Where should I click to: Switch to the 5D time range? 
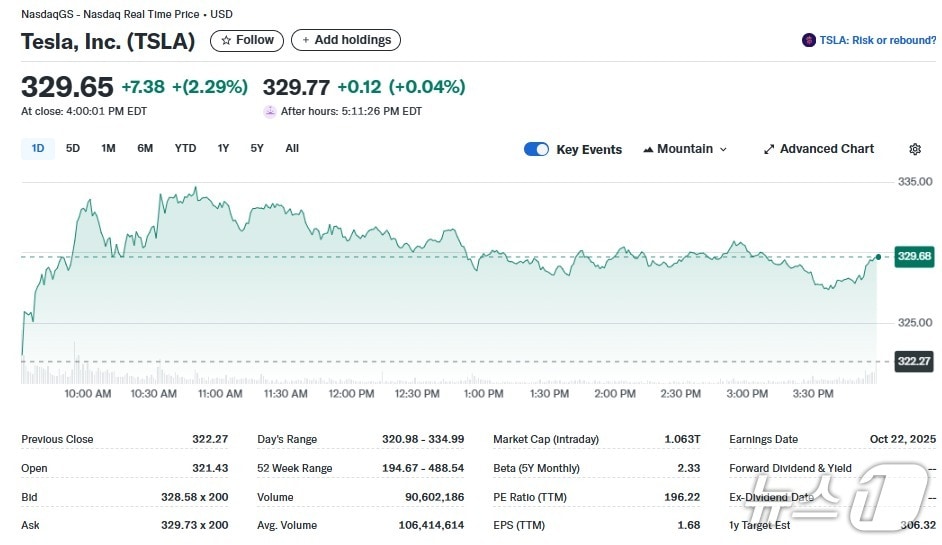pyautogui.click(x=73, y=149)
